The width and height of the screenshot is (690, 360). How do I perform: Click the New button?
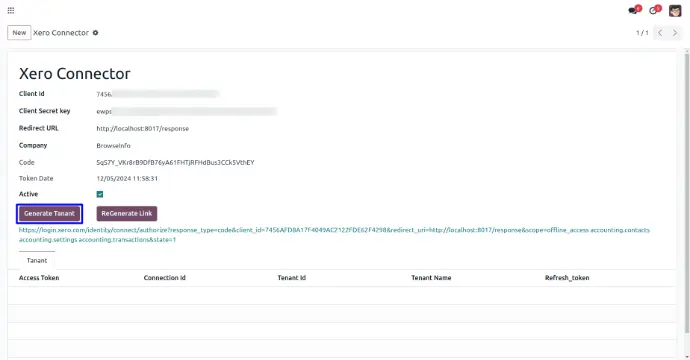coord(19,33)
